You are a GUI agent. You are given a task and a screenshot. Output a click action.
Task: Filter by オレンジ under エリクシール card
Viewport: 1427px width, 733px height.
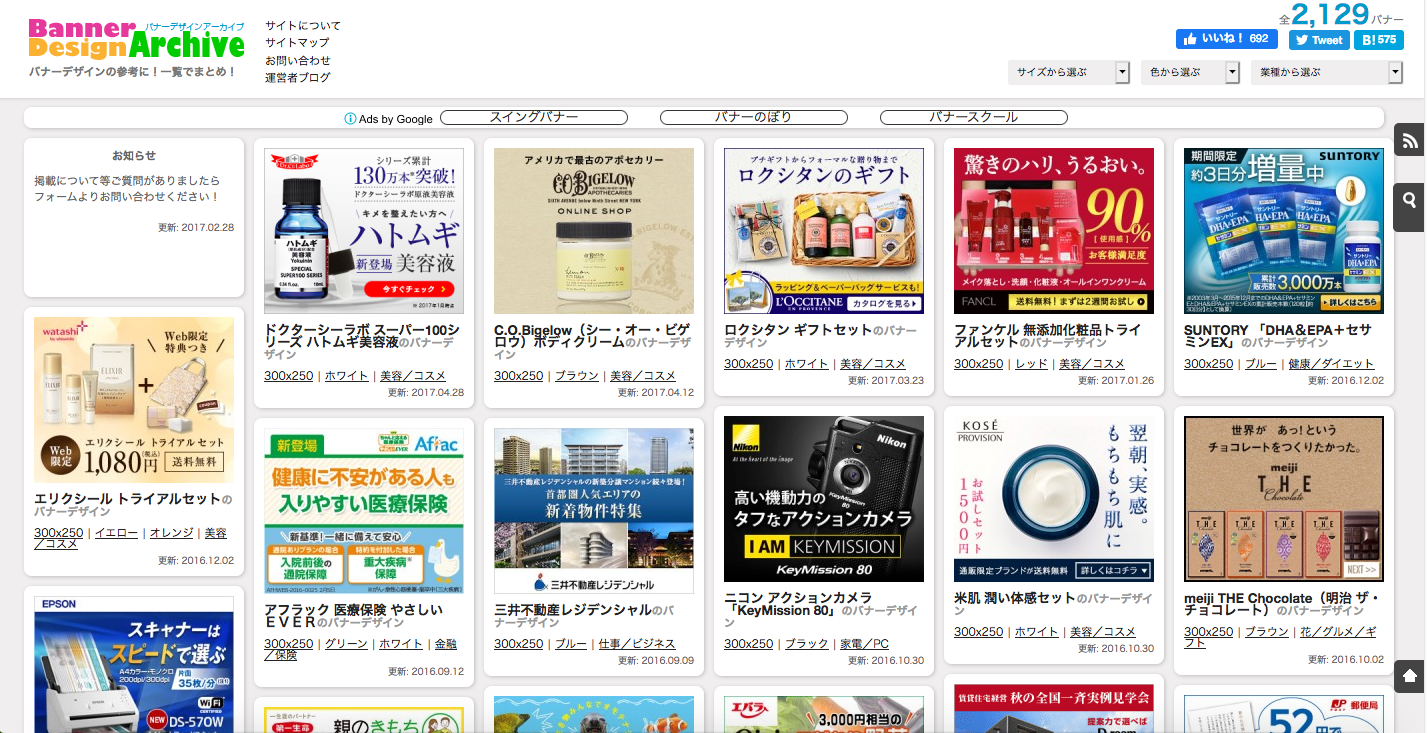172,533
